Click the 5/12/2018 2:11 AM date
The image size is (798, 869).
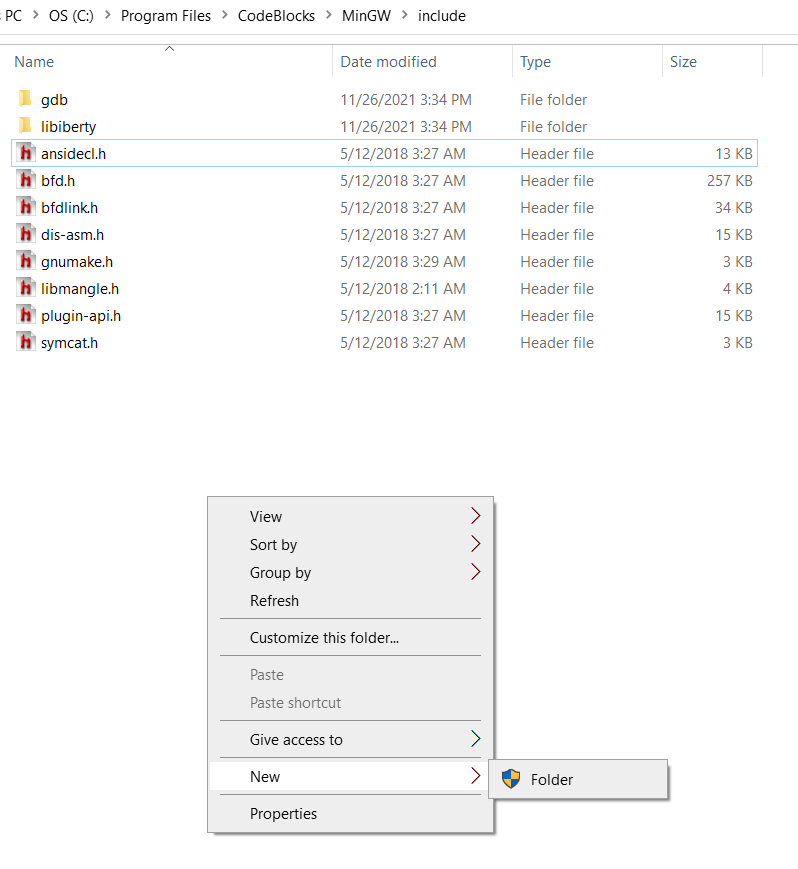point(402,289)
